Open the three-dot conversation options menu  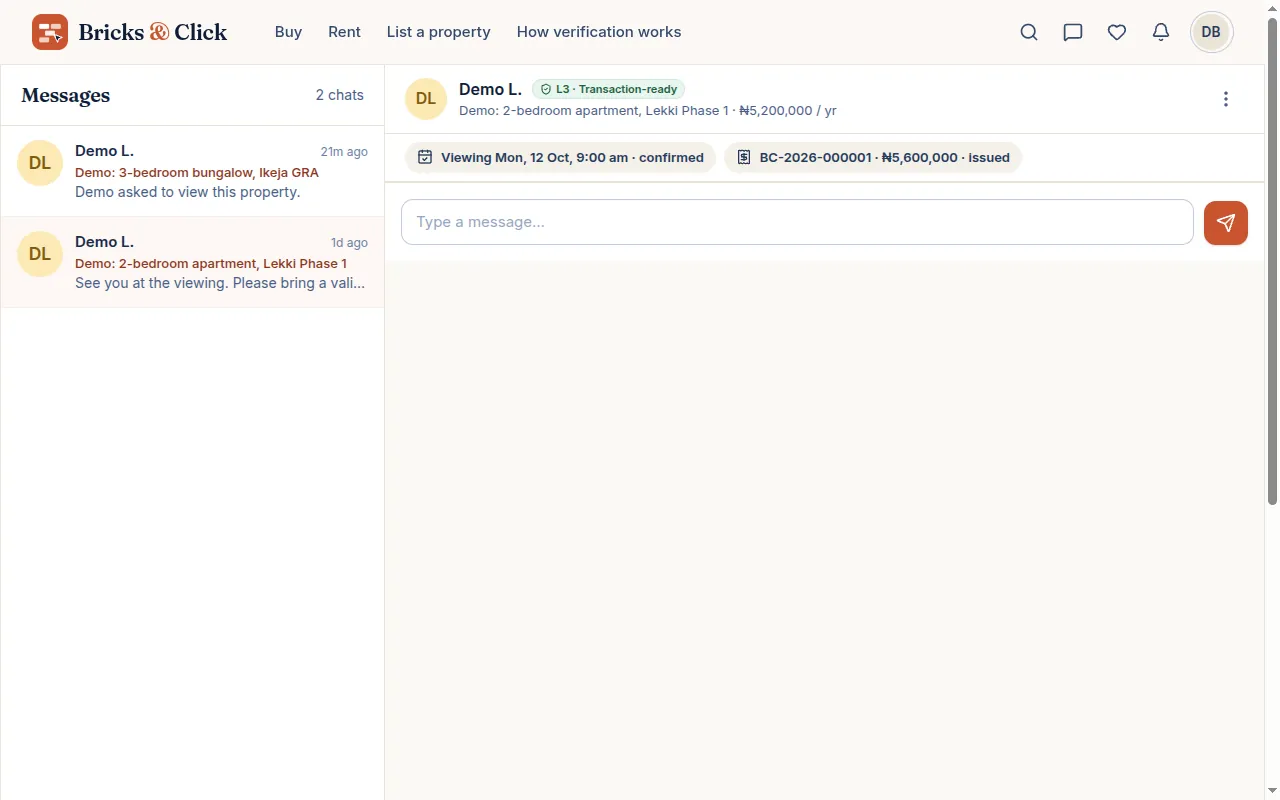(x=1226, y=99)
